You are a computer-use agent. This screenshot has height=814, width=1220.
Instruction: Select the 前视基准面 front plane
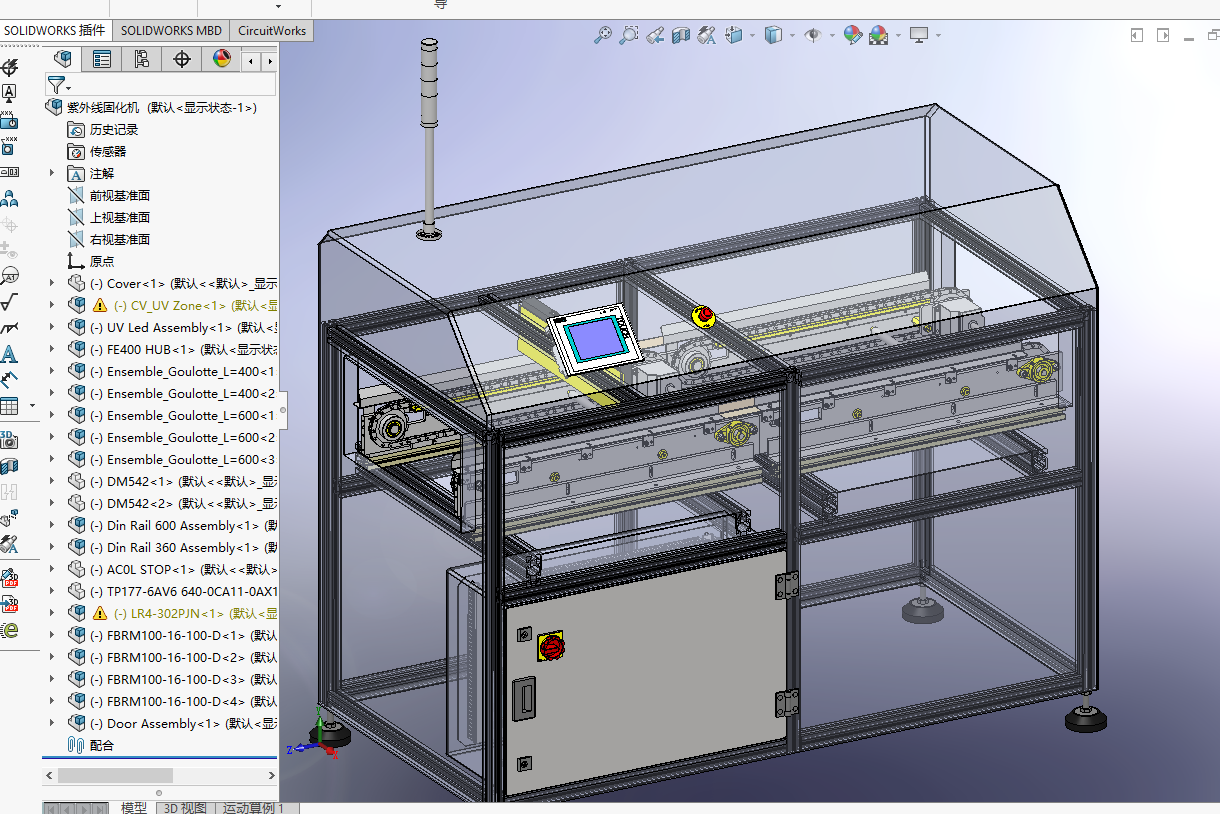pyautogui.click(x=109, y=195)
